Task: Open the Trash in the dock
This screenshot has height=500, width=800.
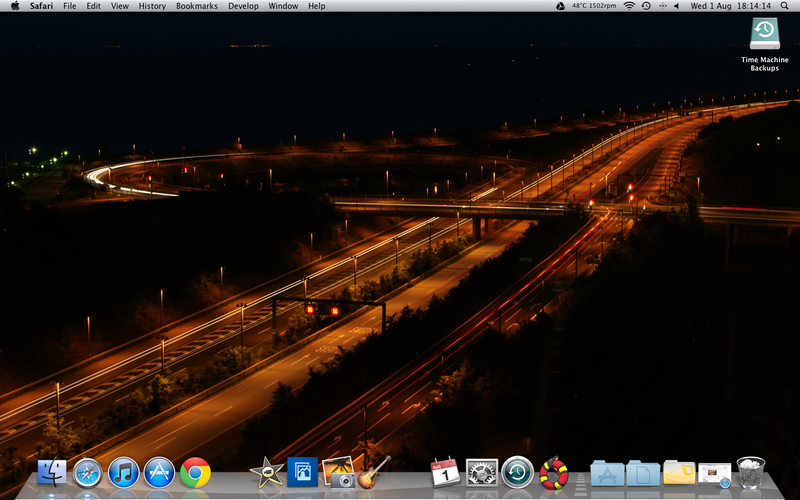Action: click(750, 471)
